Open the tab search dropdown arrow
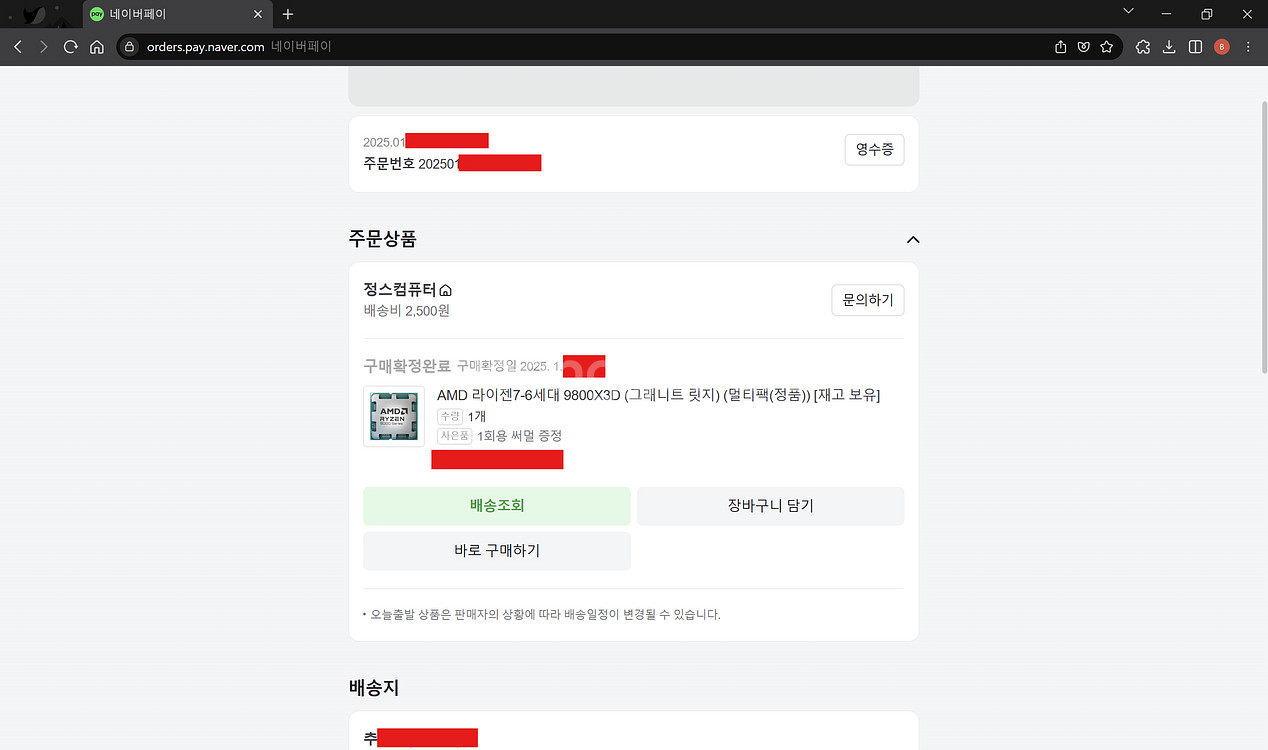 1129,12
